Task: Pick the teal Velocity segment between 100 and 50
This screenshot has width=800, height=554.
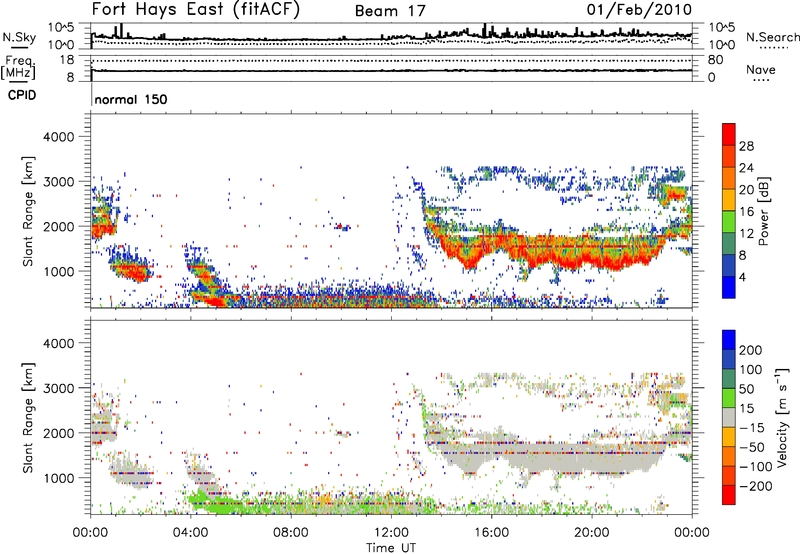Action: [x=729, y=379]
